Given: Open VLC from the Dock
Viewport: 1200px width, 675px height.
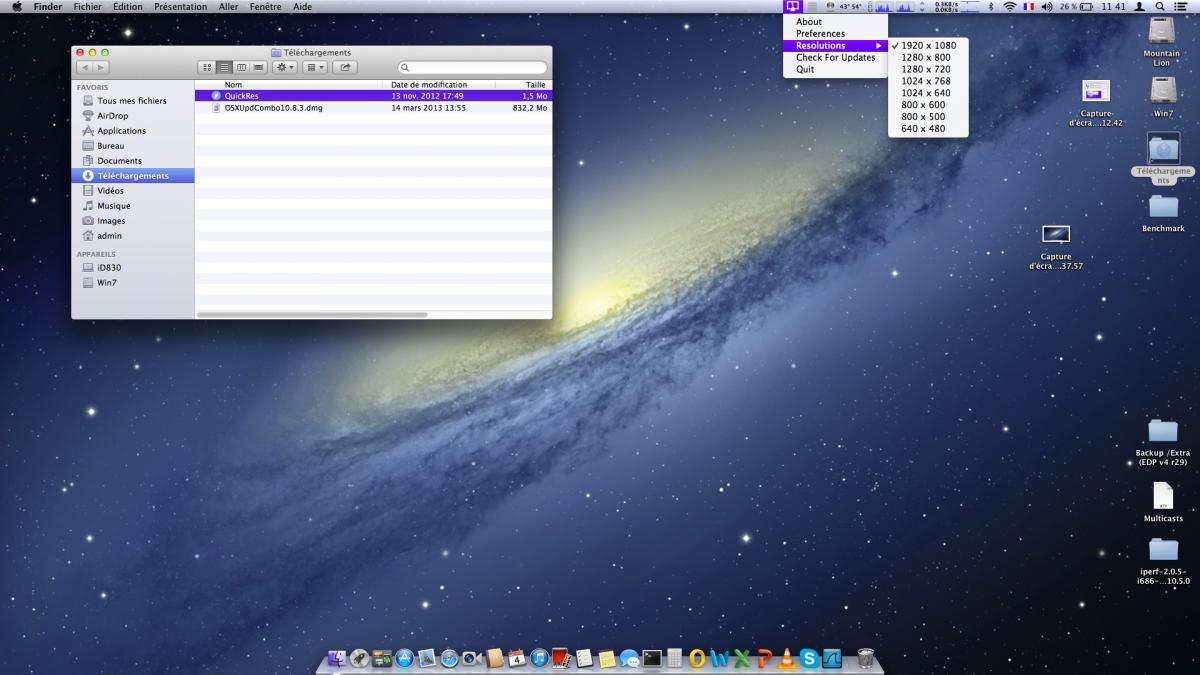Looking at the screenshot, I should click(x=787, y=659).
